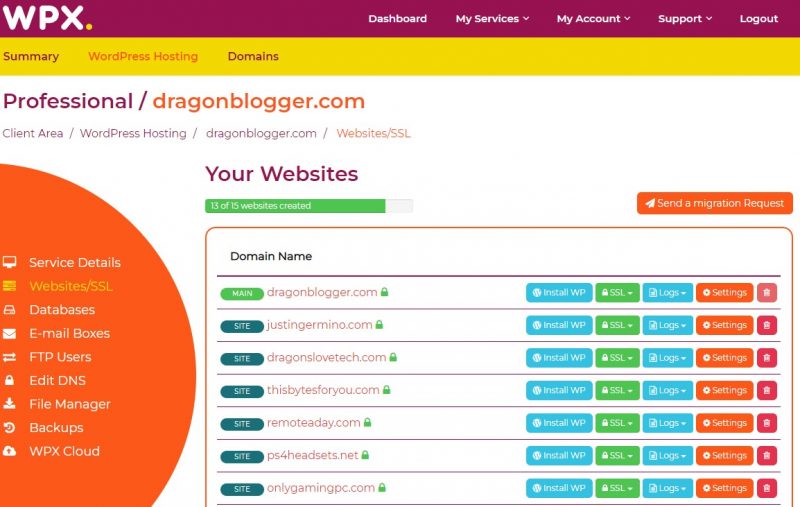Screen dimensions: 800x507
Task: Open Settings for justingermino.com
Action: click(724, 325)
